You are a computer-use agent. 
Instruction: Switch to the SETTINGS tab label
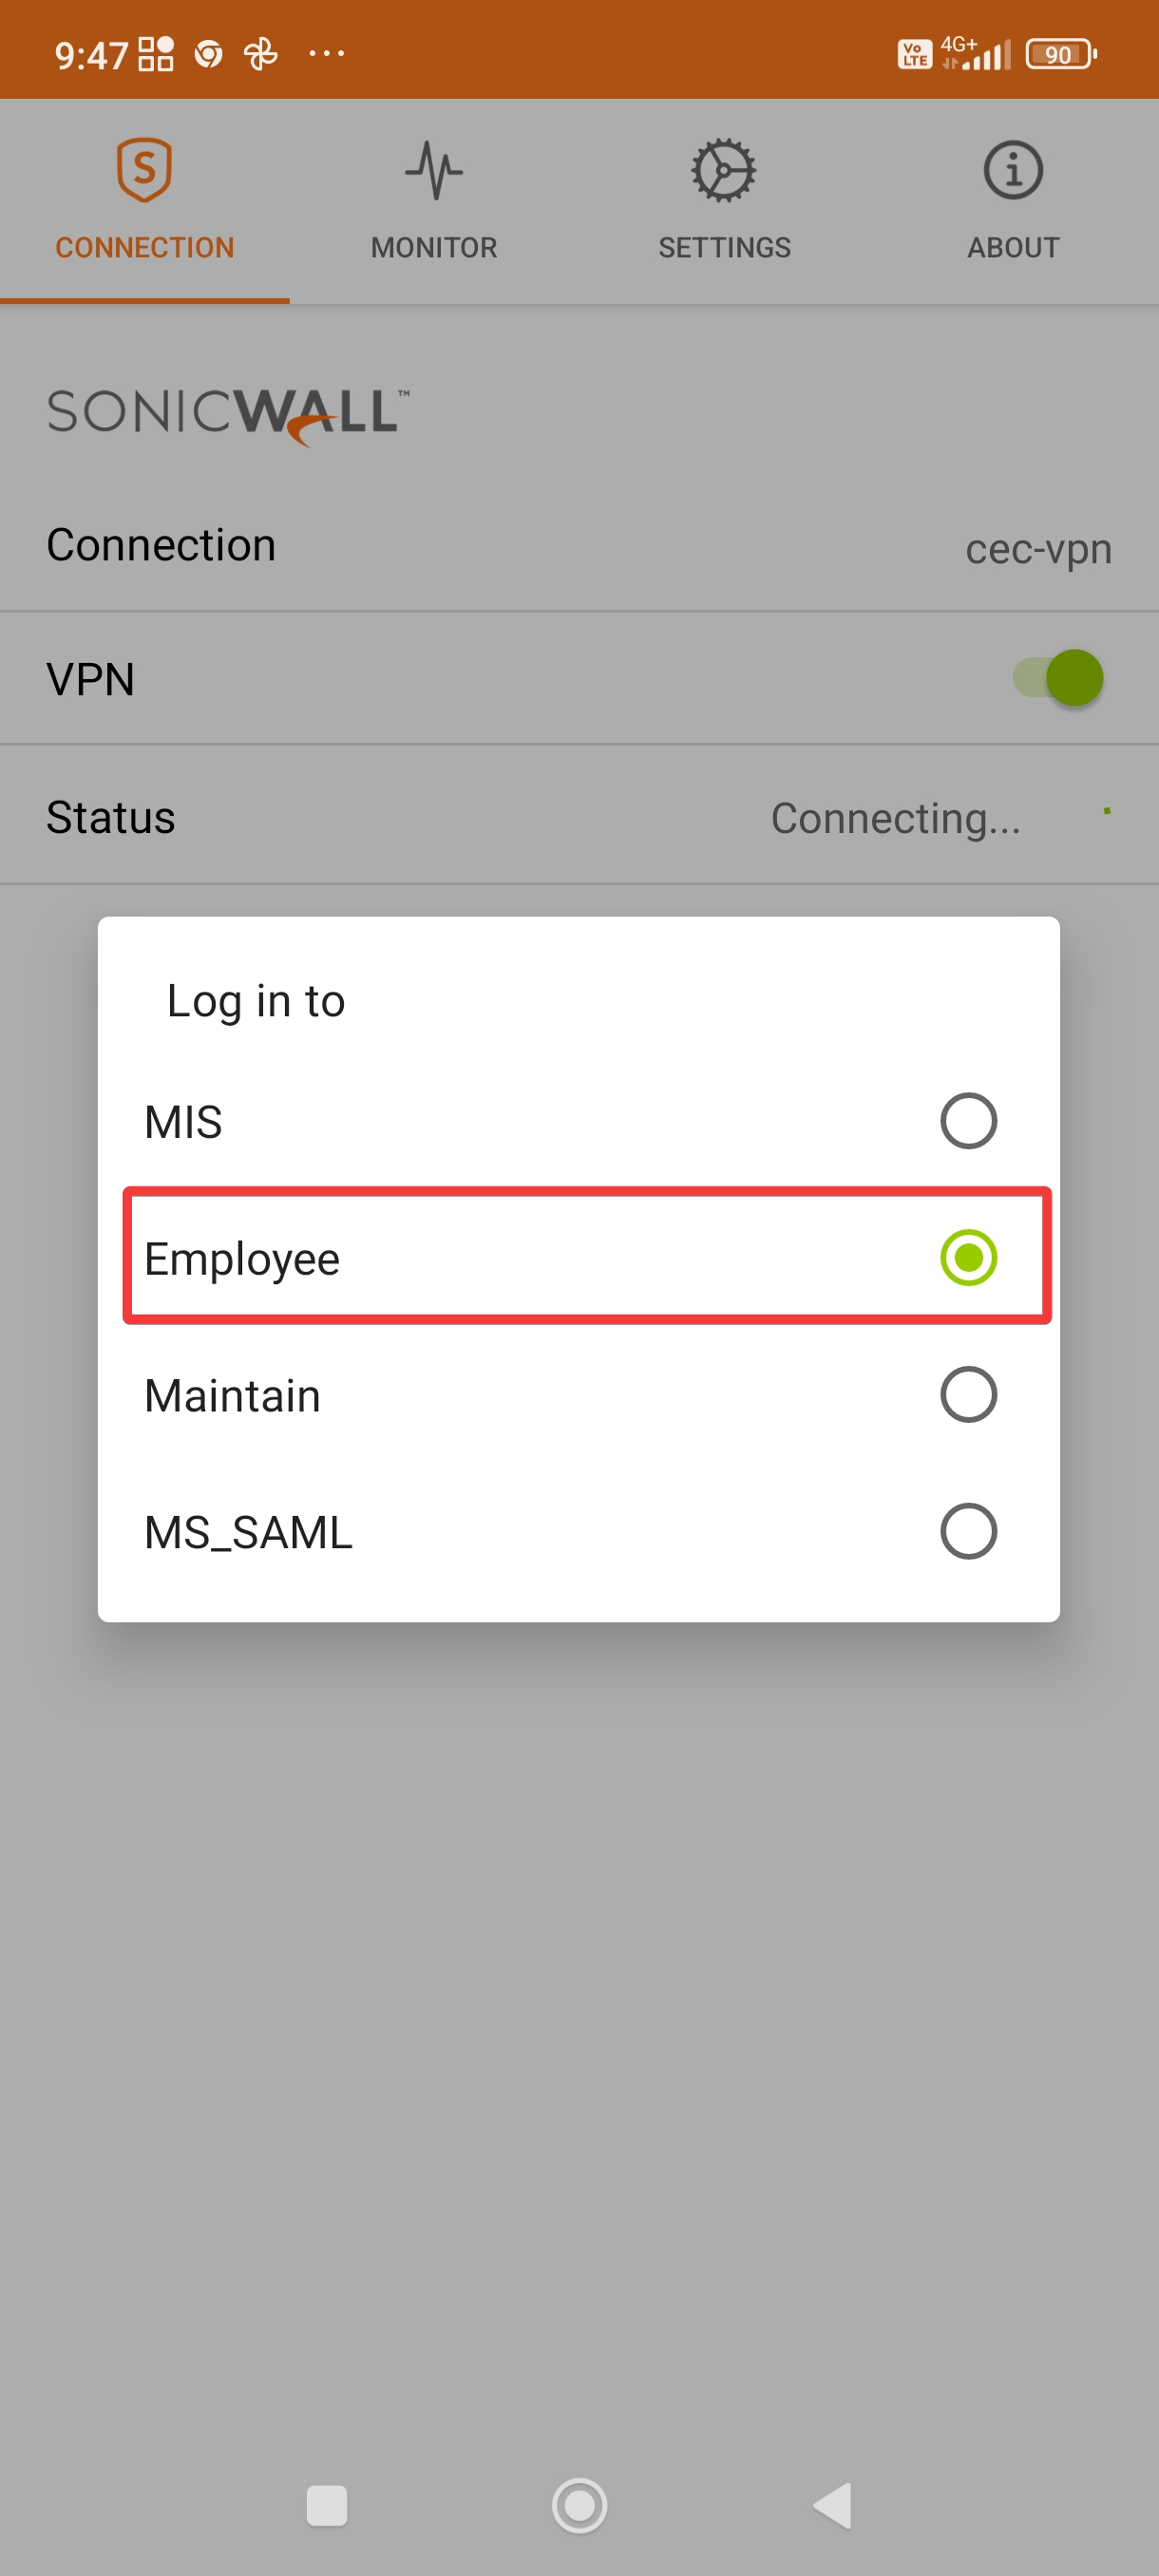coord(724,247)
